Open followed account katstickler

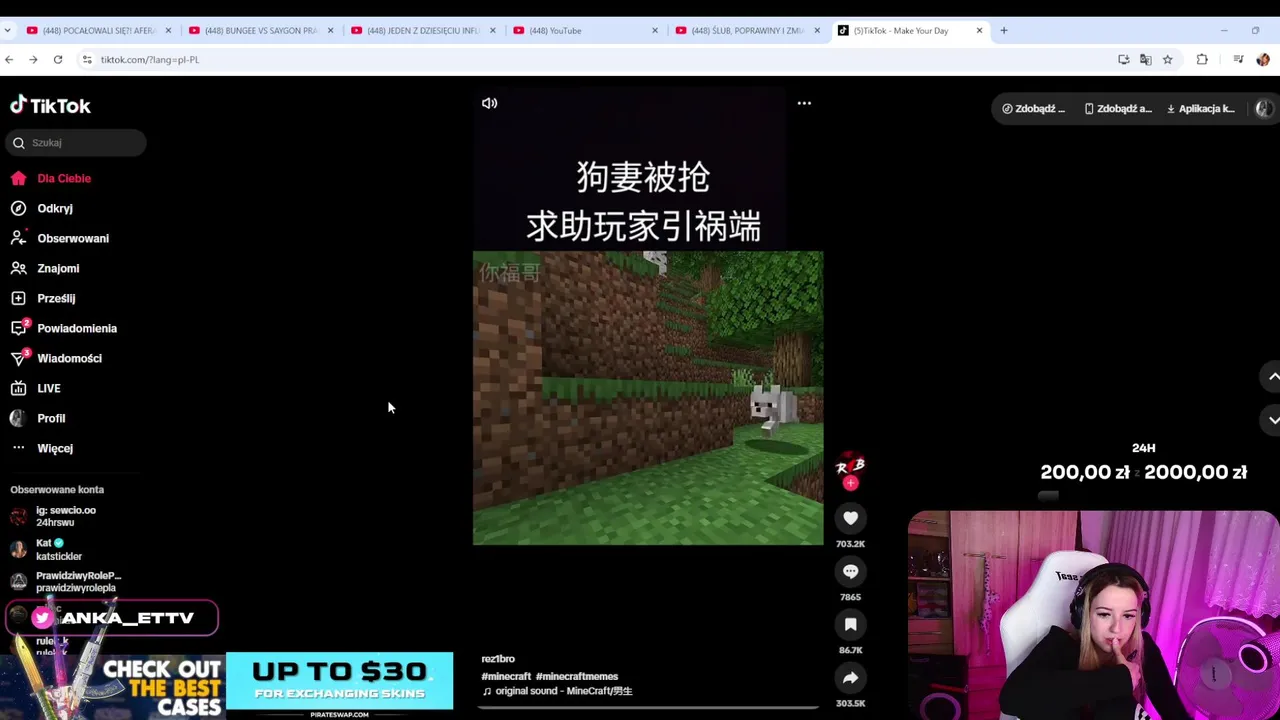tap(59, 549)
